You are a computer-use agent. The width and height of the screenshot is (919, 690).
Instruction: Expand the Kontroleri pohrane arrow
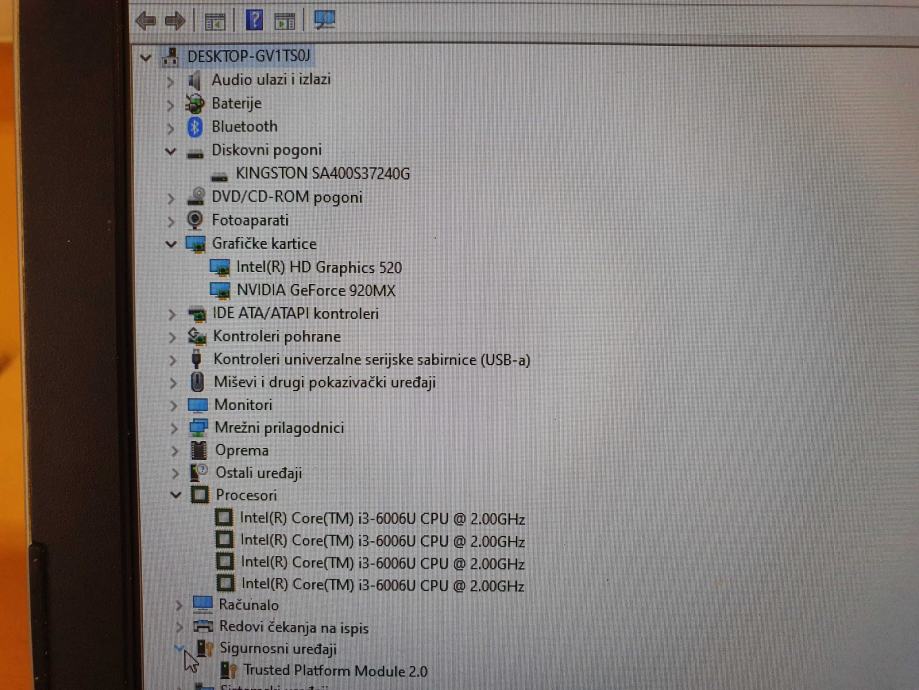(172, 338)
